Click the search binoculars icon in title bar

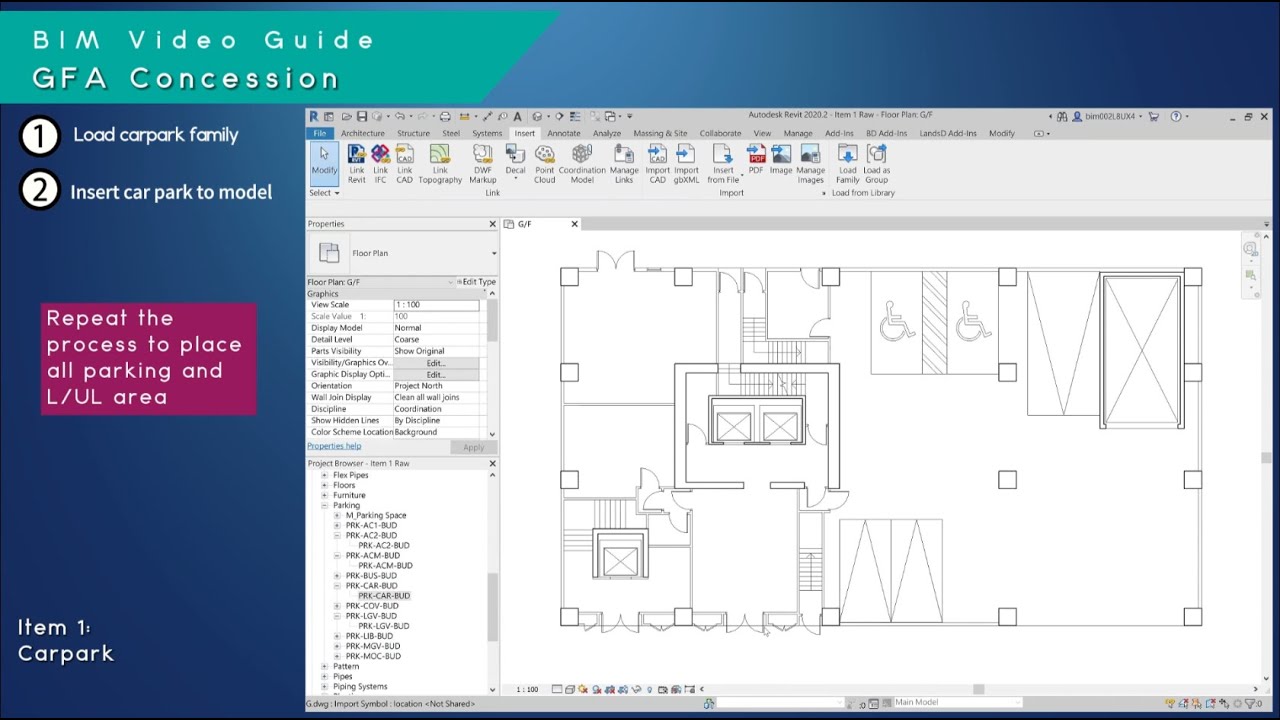pyautogui.click(x=1063, y=117)
